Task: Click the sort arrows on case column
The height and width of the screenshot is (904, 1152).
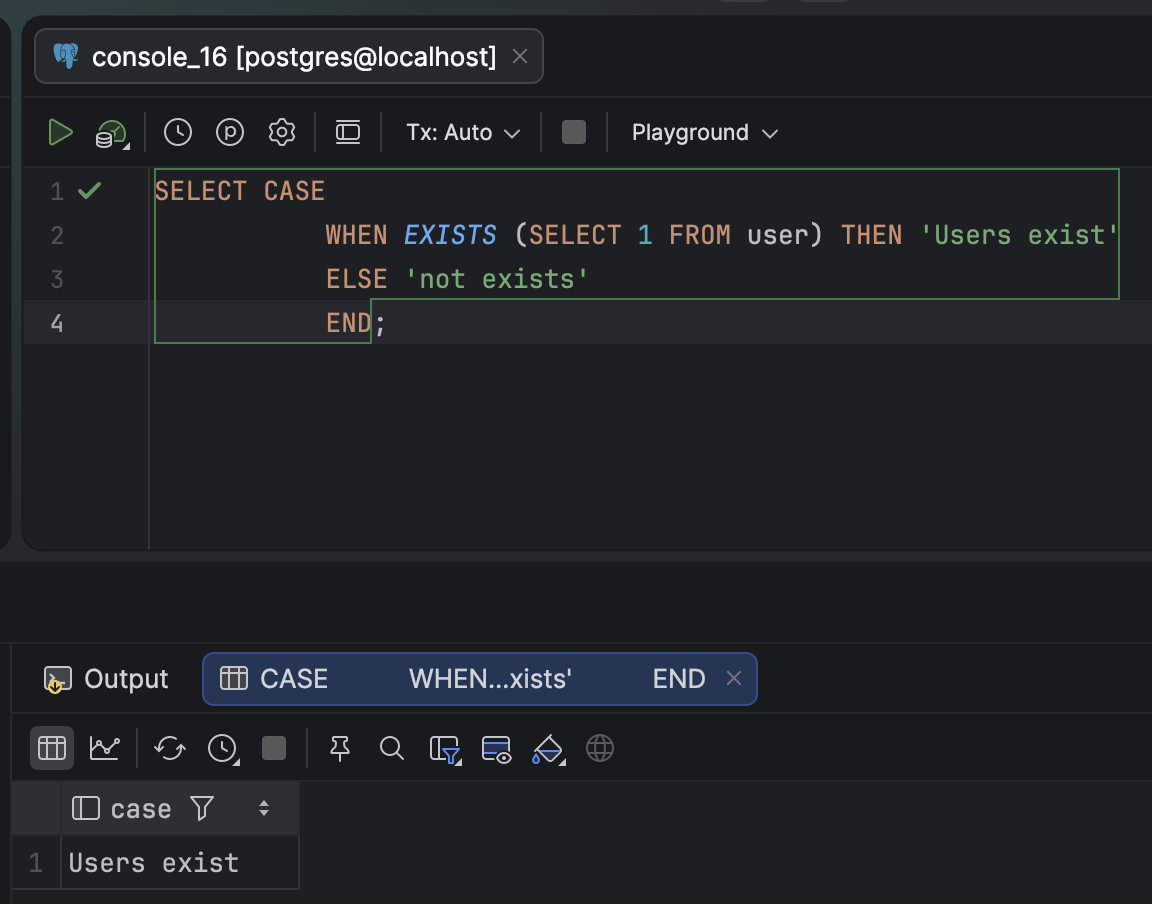Action: point(264,808)
